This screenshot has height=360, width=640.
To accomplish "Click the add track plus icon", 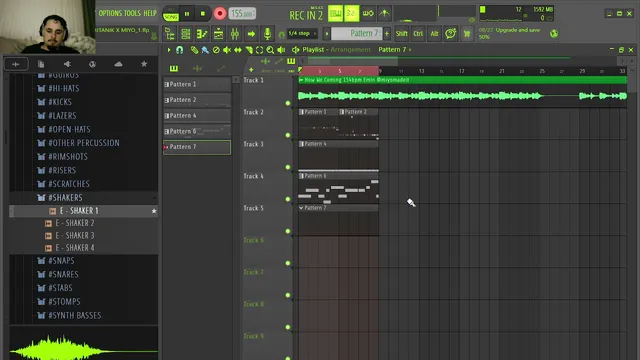I will click(x=251, y=70).
